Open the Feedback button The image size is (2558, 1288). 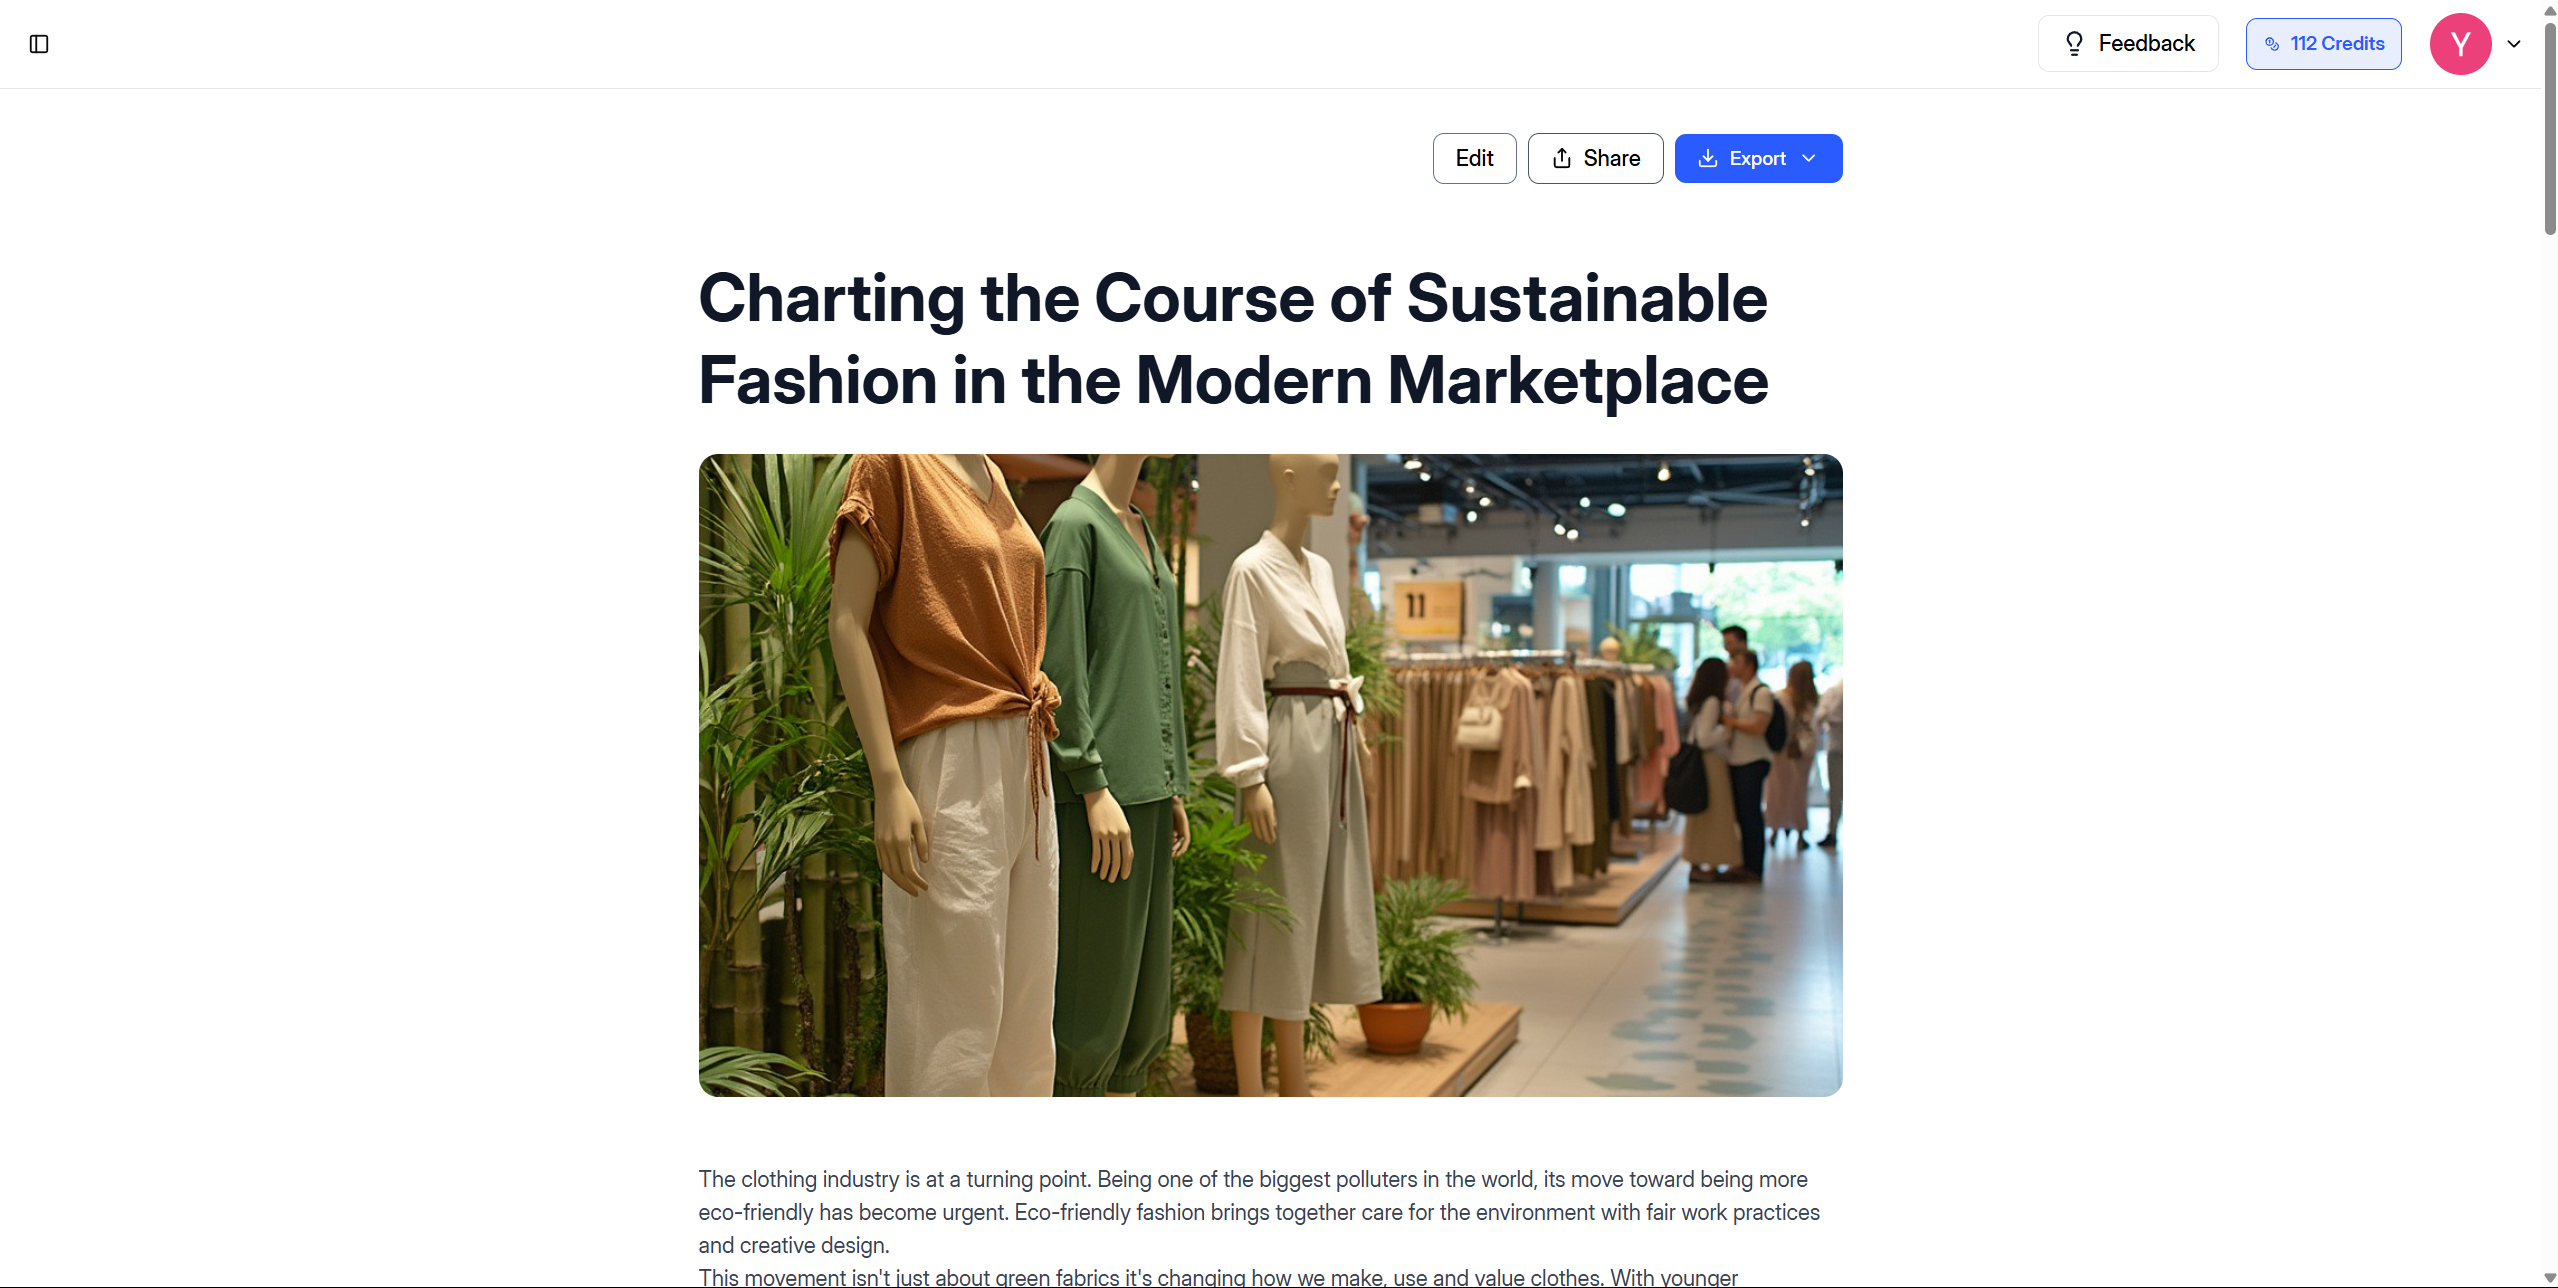[x=2128, y=44]
